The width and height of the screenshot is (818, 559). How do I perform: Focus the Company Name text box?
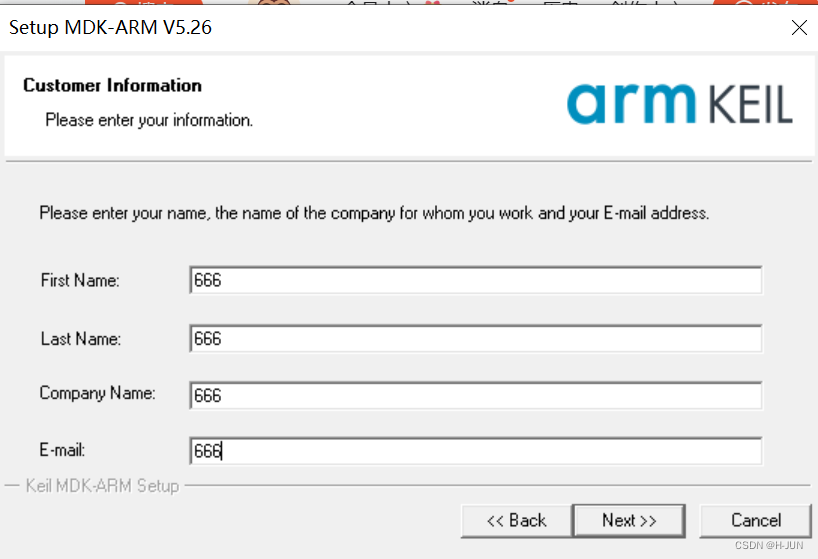click(476, 395)
